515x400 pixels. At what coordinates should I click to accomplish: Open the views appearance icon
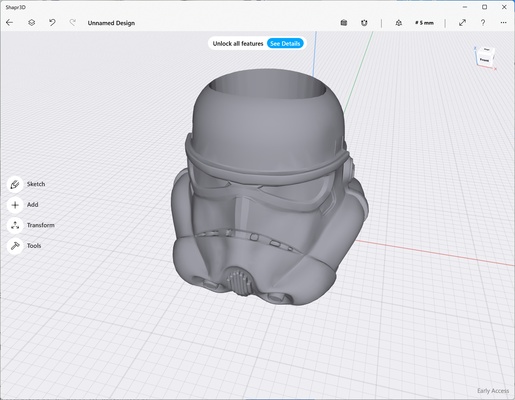(398, 23)
